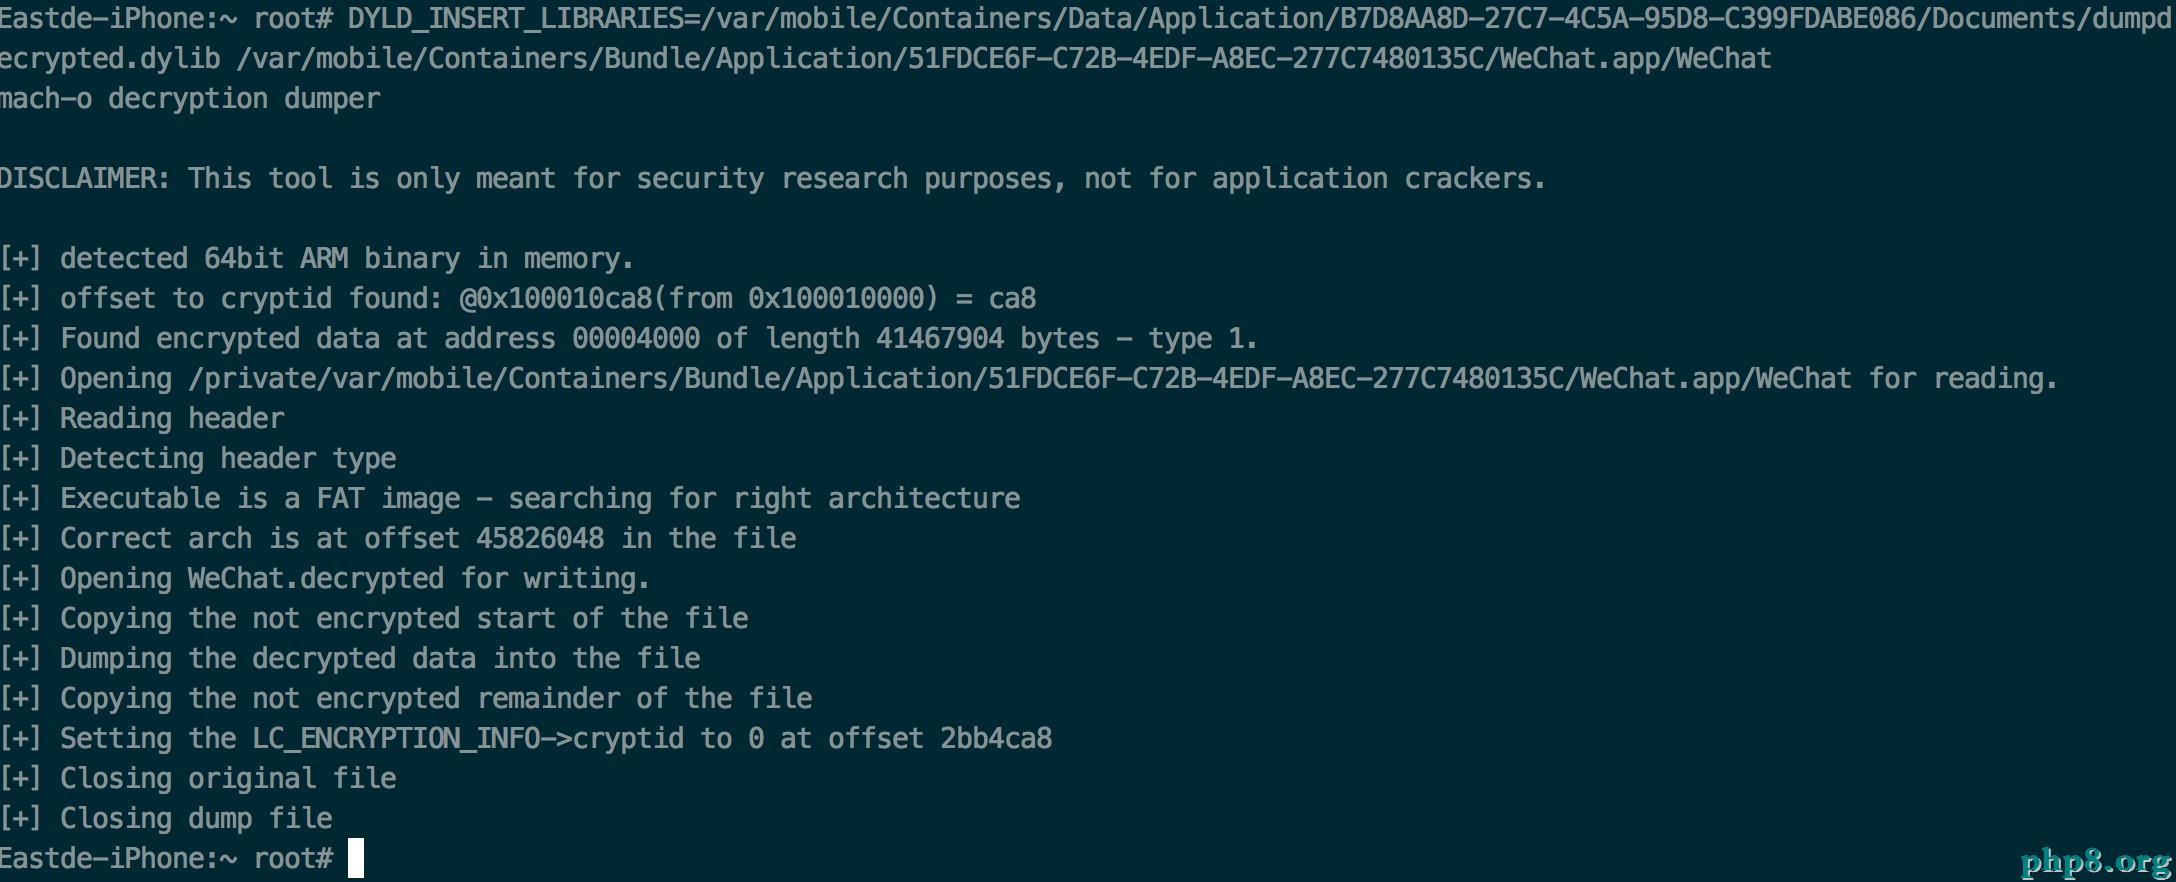Viewport: 2176px width, 882px height.
Task: Click the "Closing original file" line
Action: [228, 779]
